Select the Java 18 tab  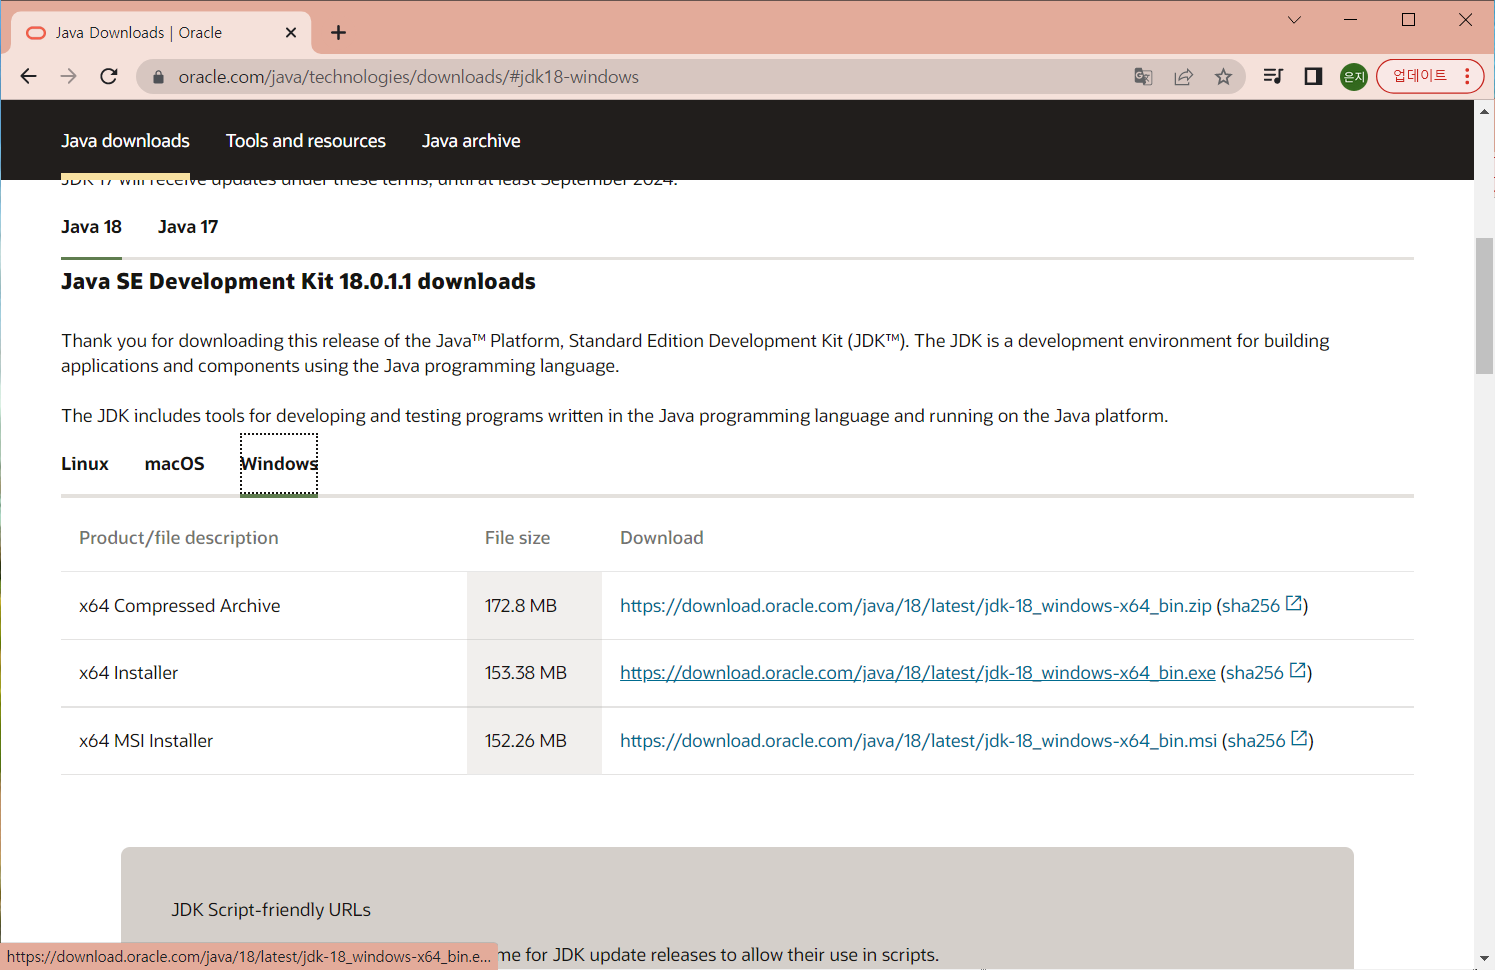coord(91,227)
